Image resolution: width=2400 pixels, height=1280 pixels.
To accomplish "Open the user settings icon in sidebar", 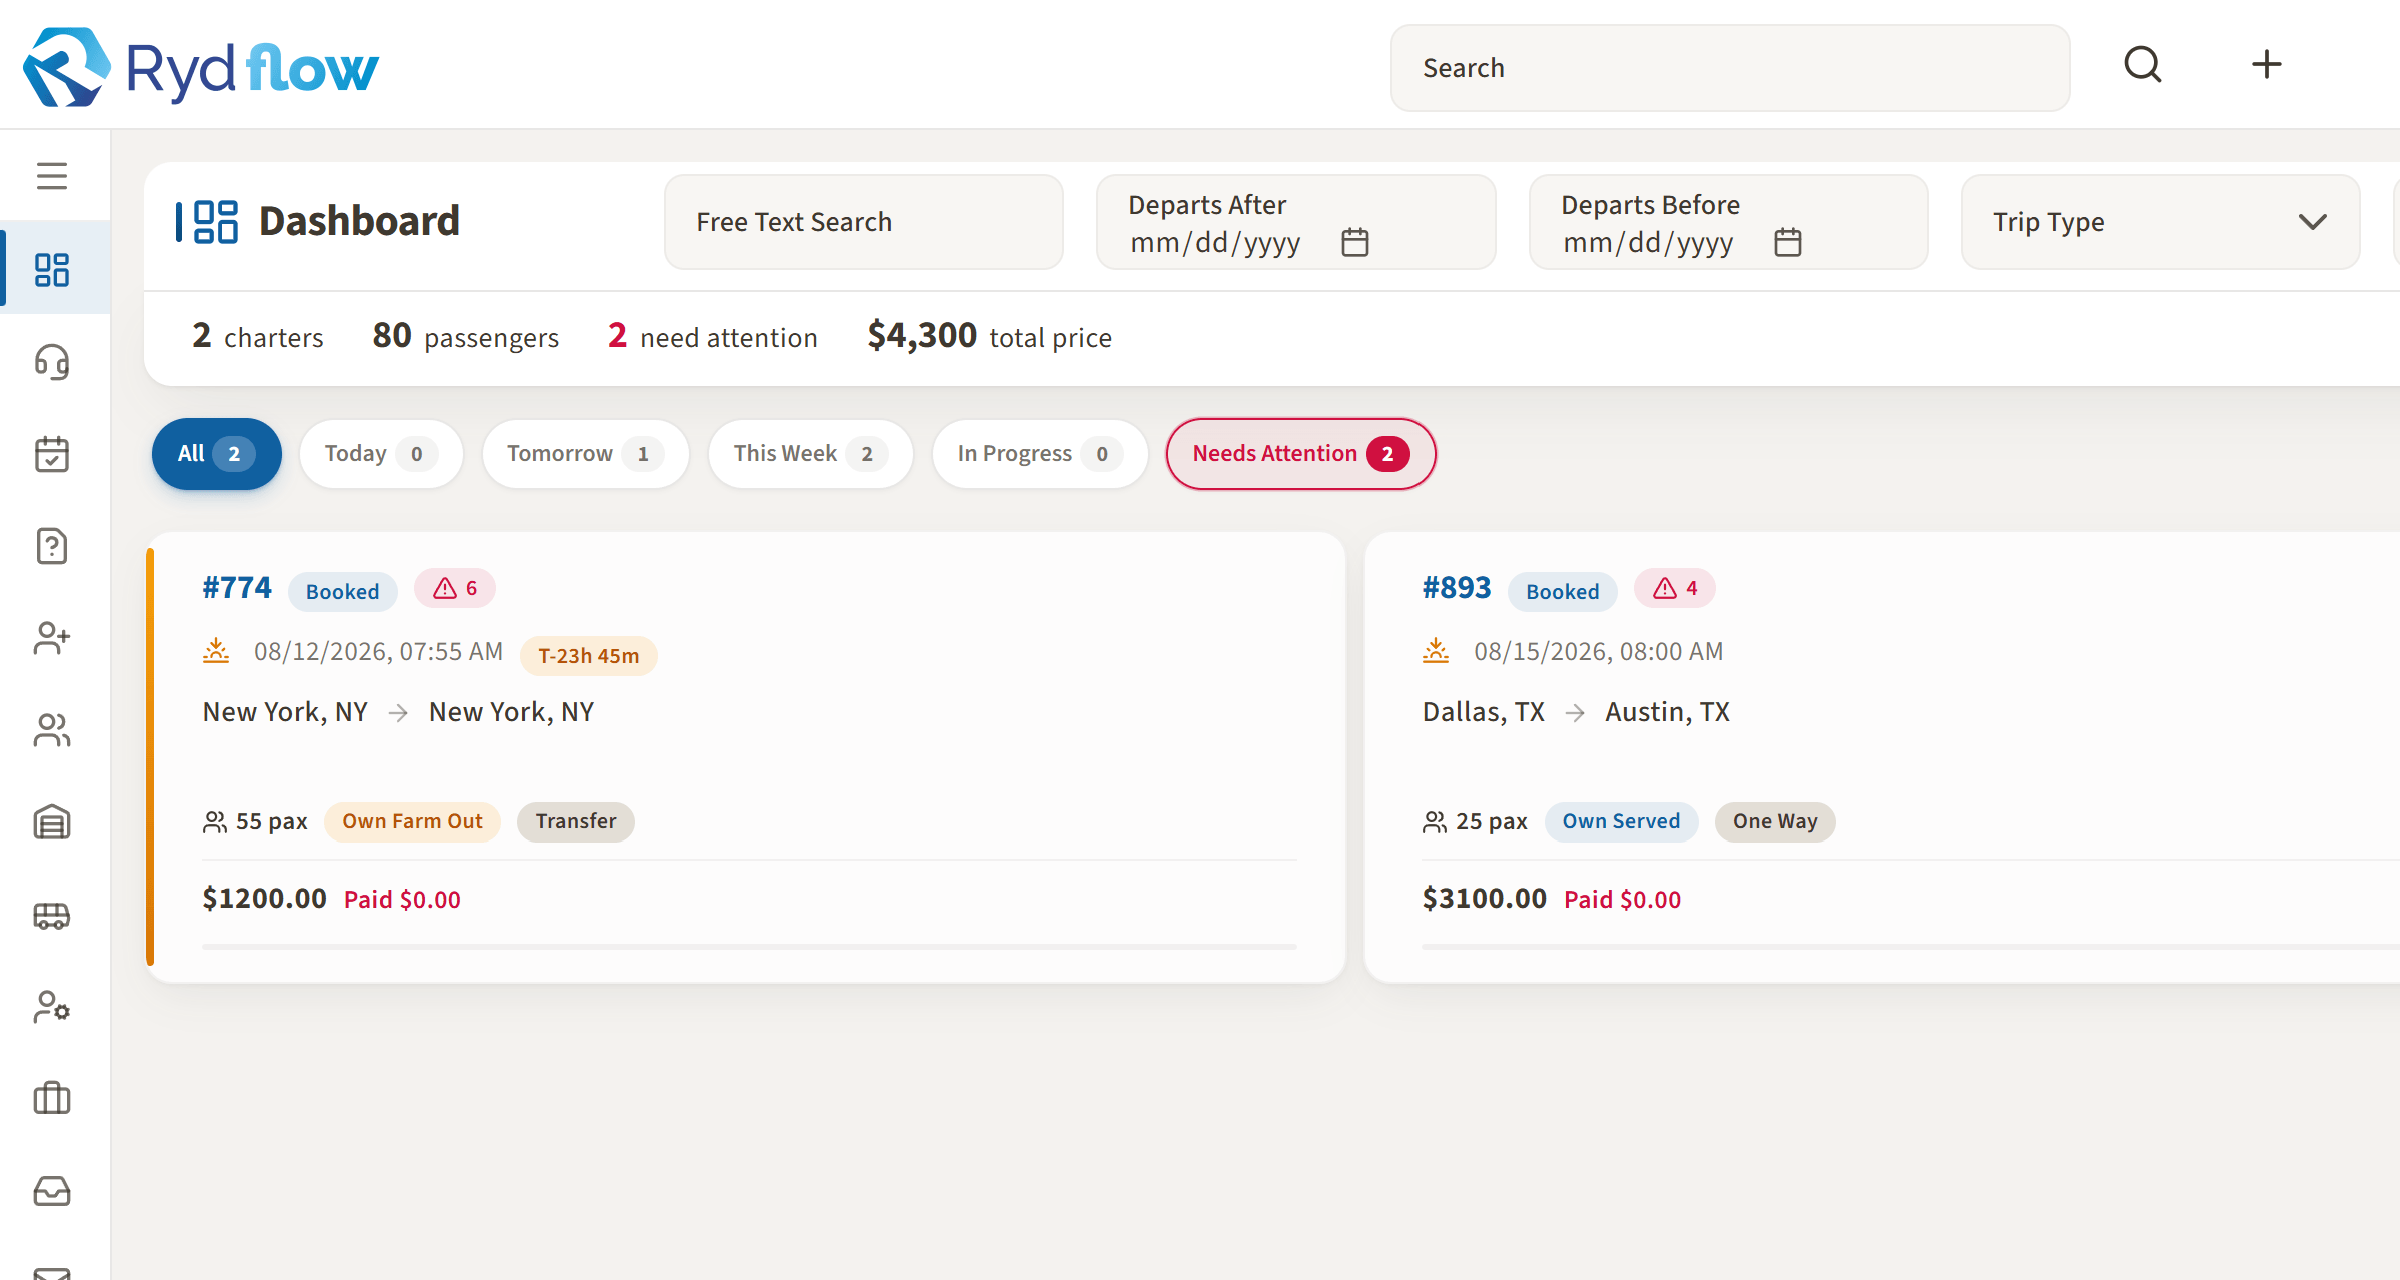I will 52,1007.
